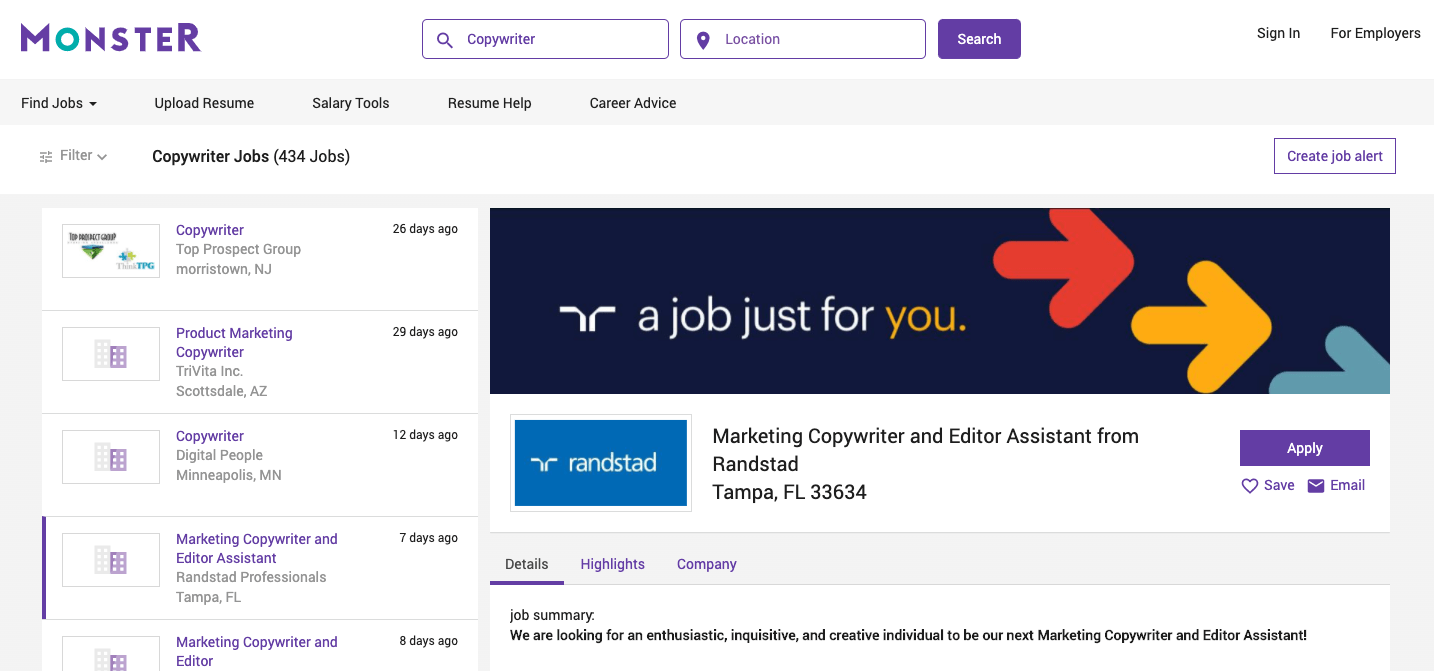Email this job via Email link
Image resolution: width=1434 pixels, height=671 pixels.
coord(1347,486)
